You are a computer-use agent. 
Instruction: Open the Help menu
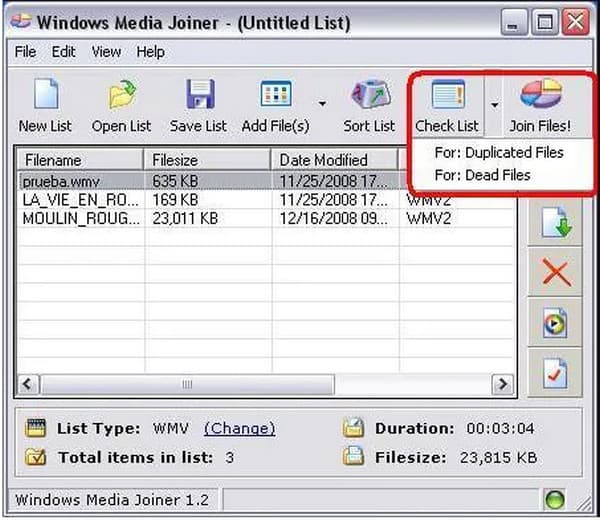(x=150, y=52)
